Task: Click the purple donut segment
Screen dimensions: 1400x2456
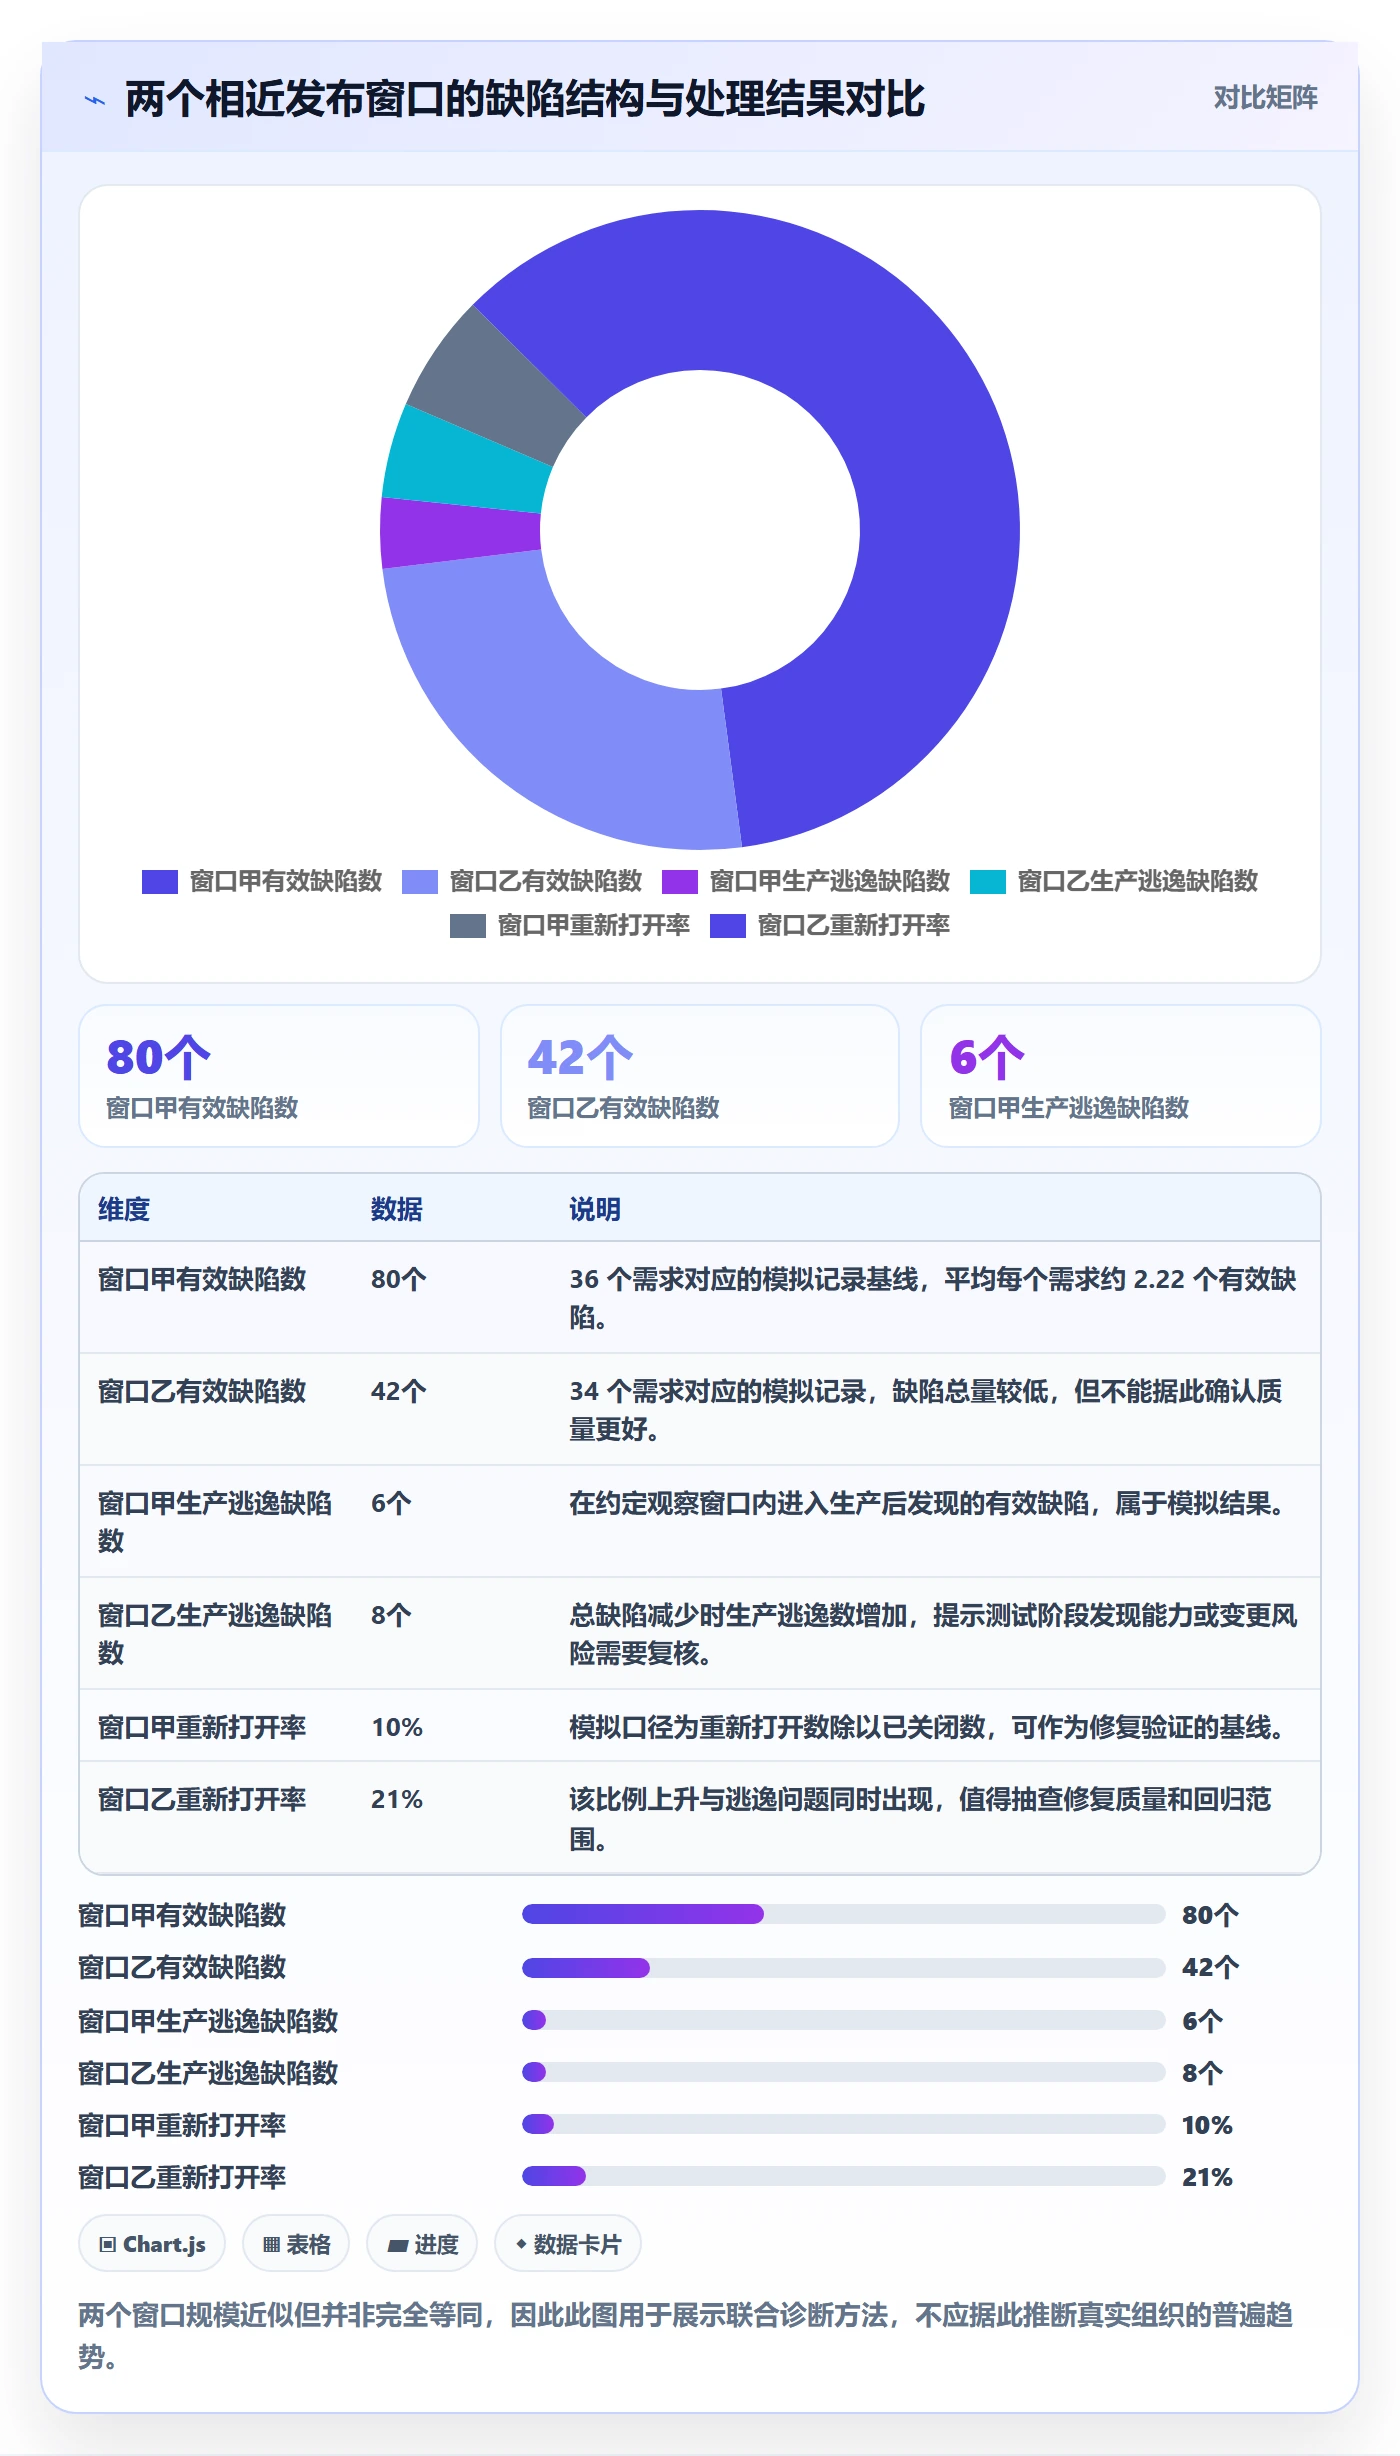Action: [x=460, y=532]
